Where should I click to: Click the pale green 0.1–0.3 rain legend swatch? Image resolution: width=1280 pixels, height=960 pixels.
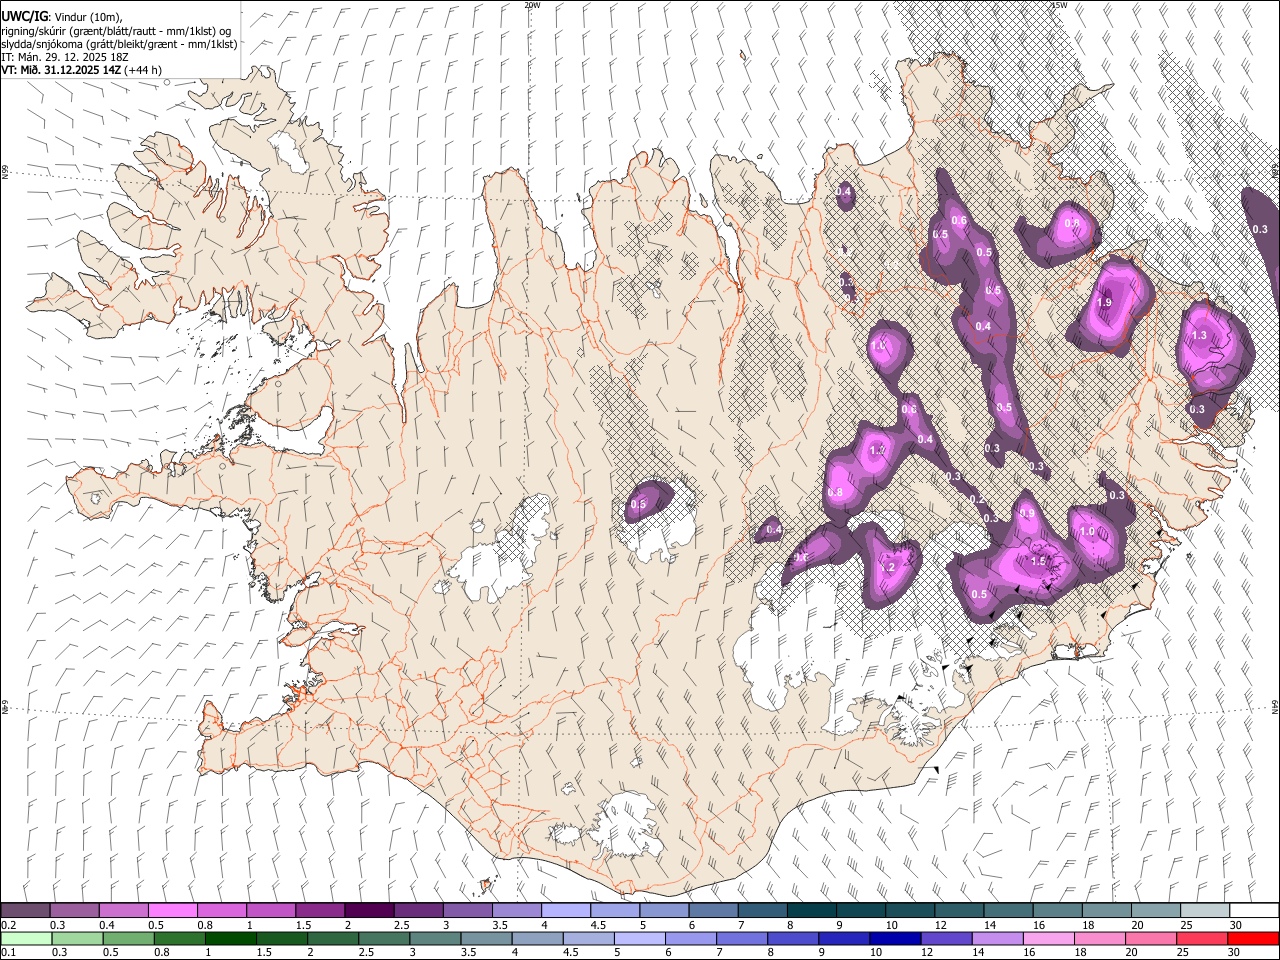[26, 938]
